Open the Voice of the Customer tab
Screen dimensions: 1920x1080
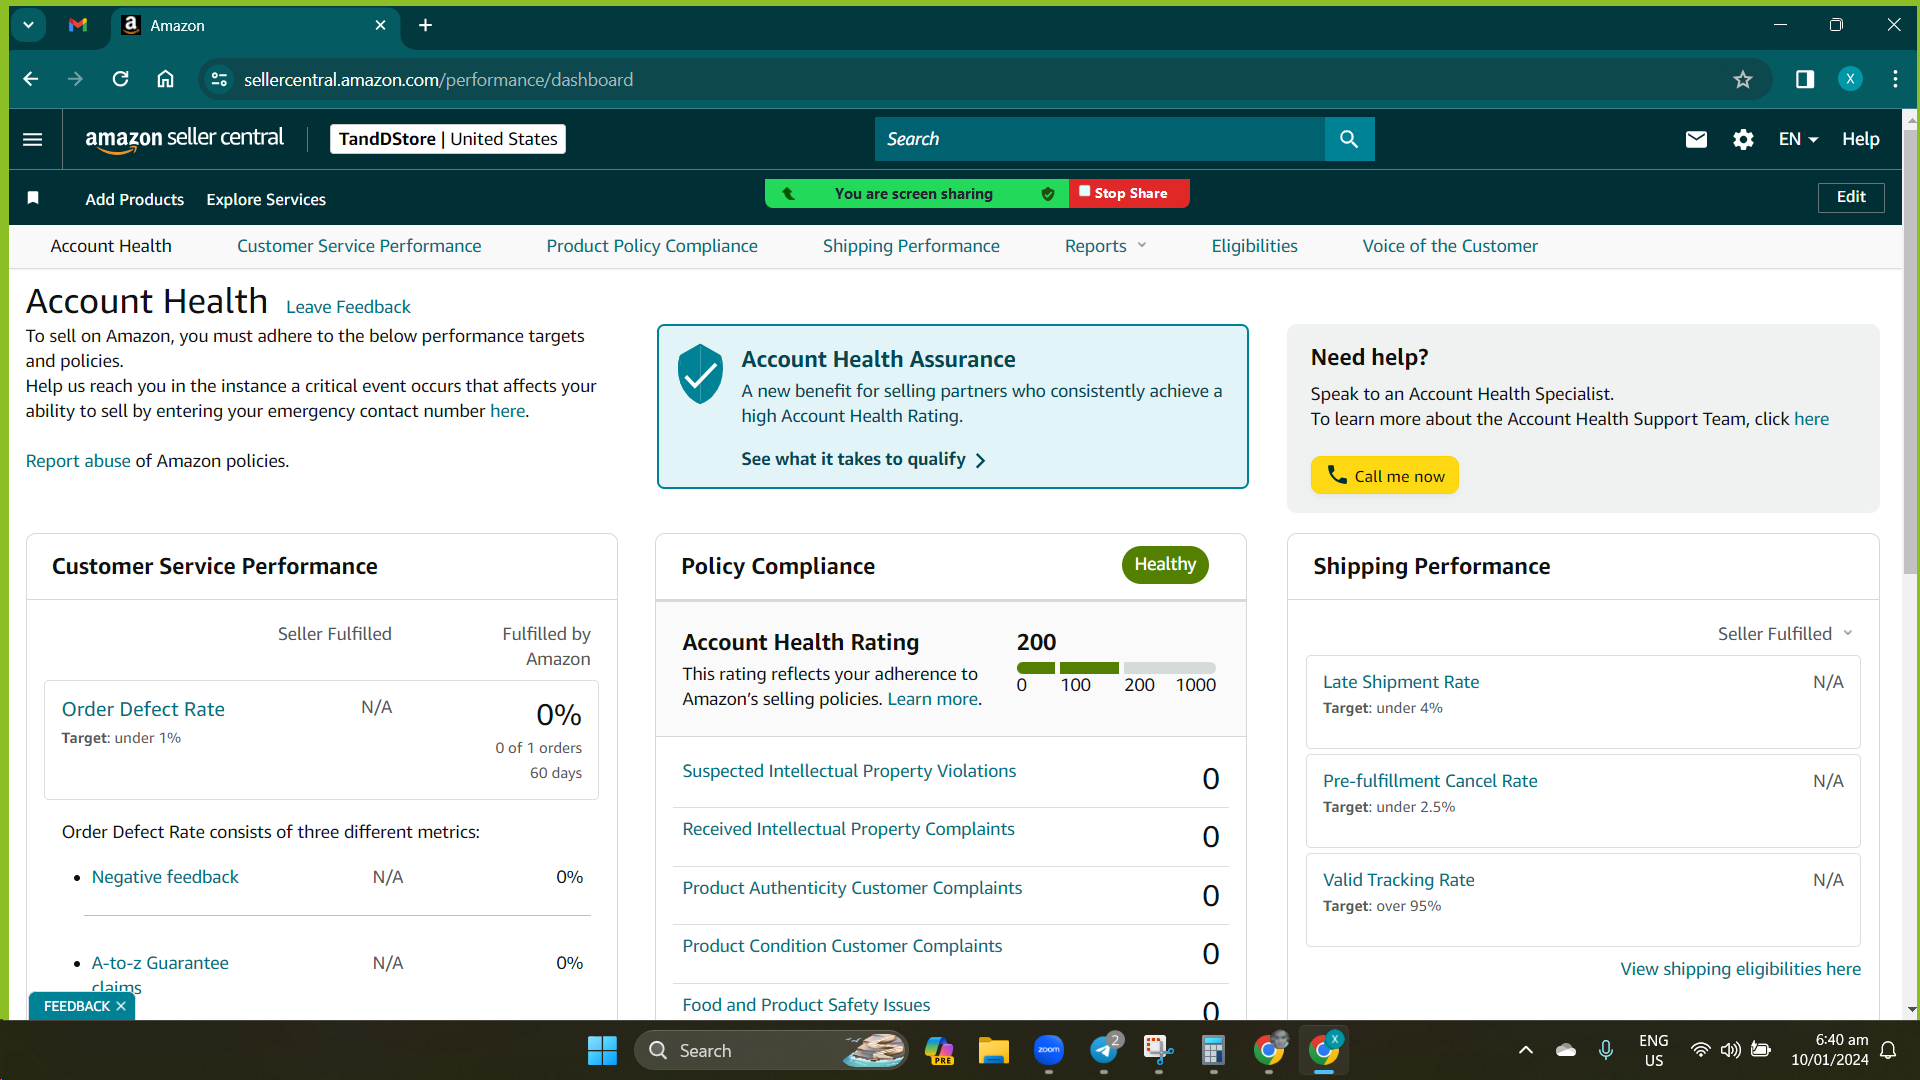tap(1450, 246)
